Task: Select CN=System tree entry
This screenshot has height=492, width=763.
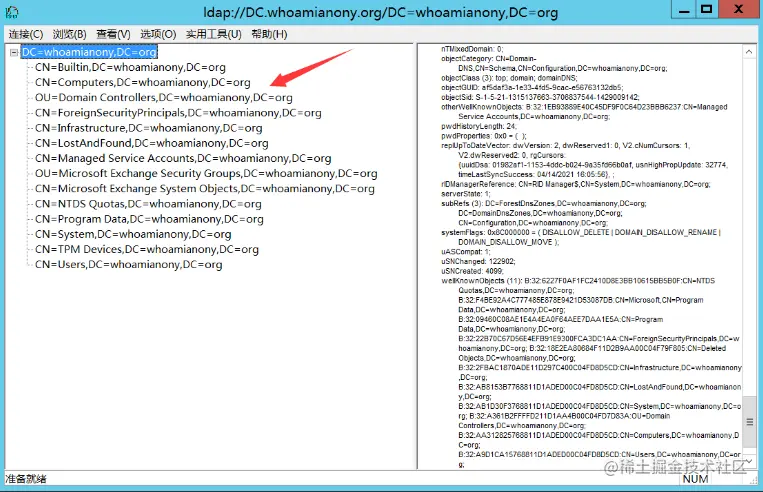Action: [133, 234]
